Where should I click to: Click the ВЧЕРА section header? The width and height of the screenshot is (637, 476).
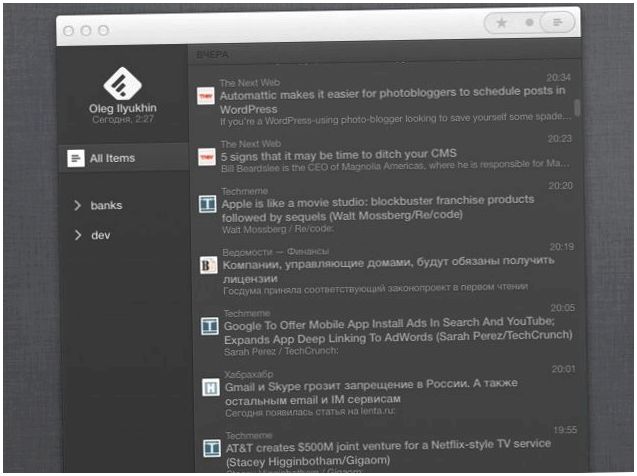[212, 55]
